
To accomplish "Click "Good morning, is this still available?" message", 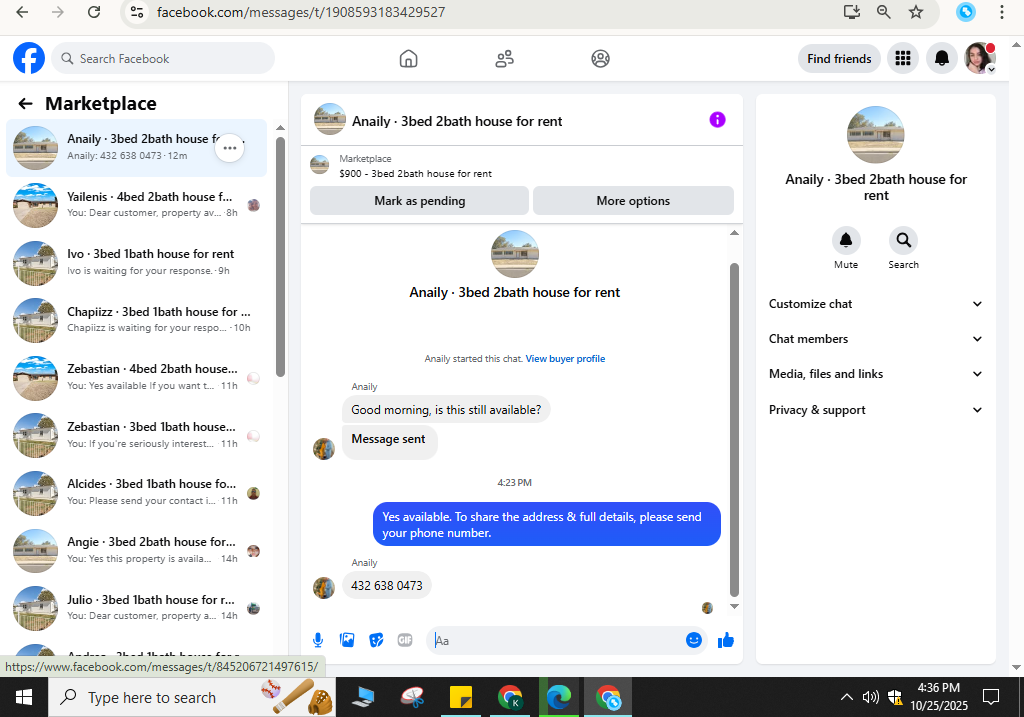I will [446, 410].
